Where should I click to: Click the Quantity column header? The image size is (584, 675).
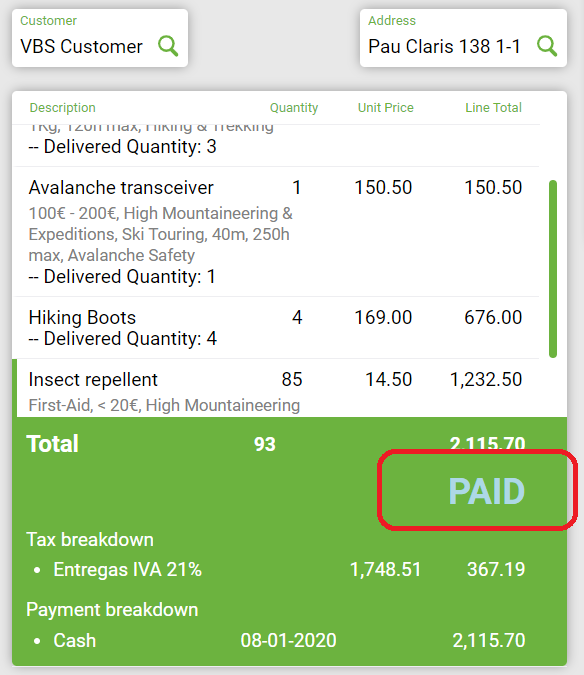click(x=294, y=108)
